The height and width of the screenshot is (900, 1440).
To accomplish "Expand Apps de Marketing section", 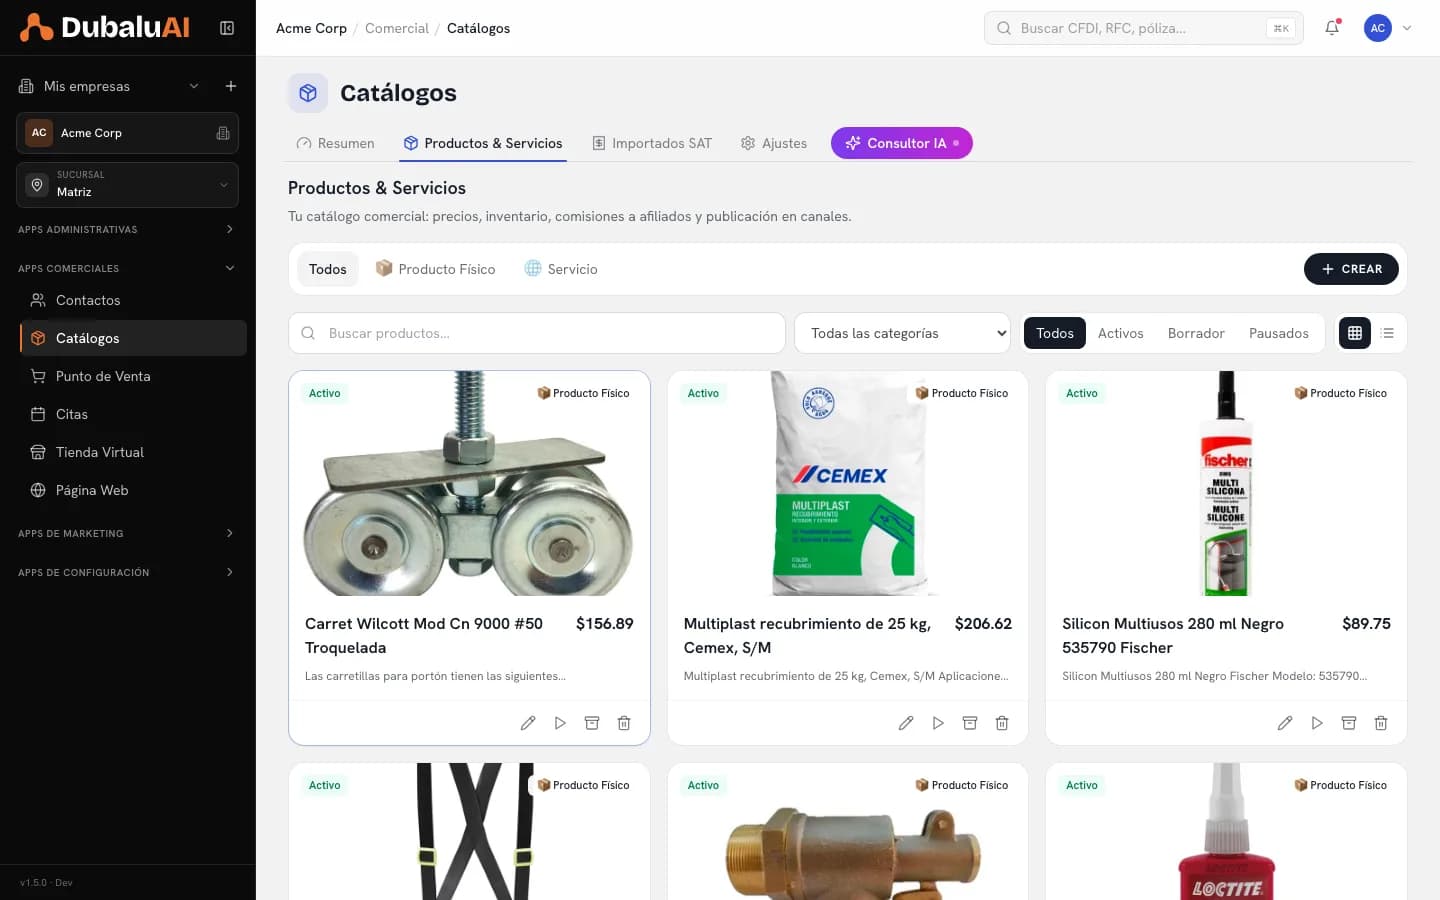I will coord(127,533).
